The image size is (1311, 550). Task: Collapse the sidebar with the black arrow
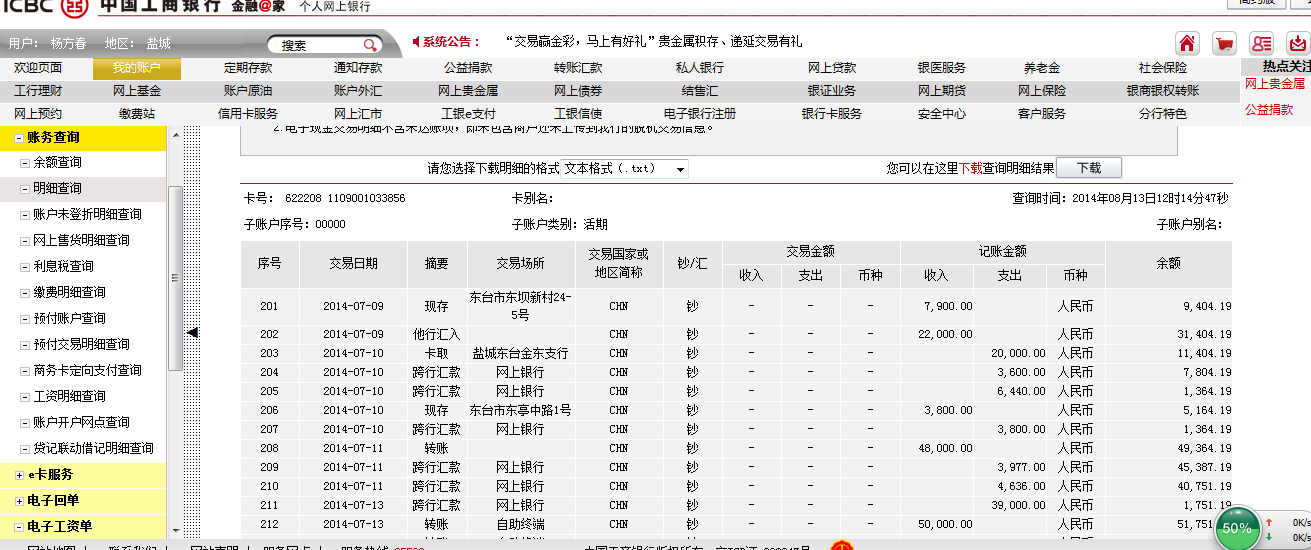click(193, 332)
